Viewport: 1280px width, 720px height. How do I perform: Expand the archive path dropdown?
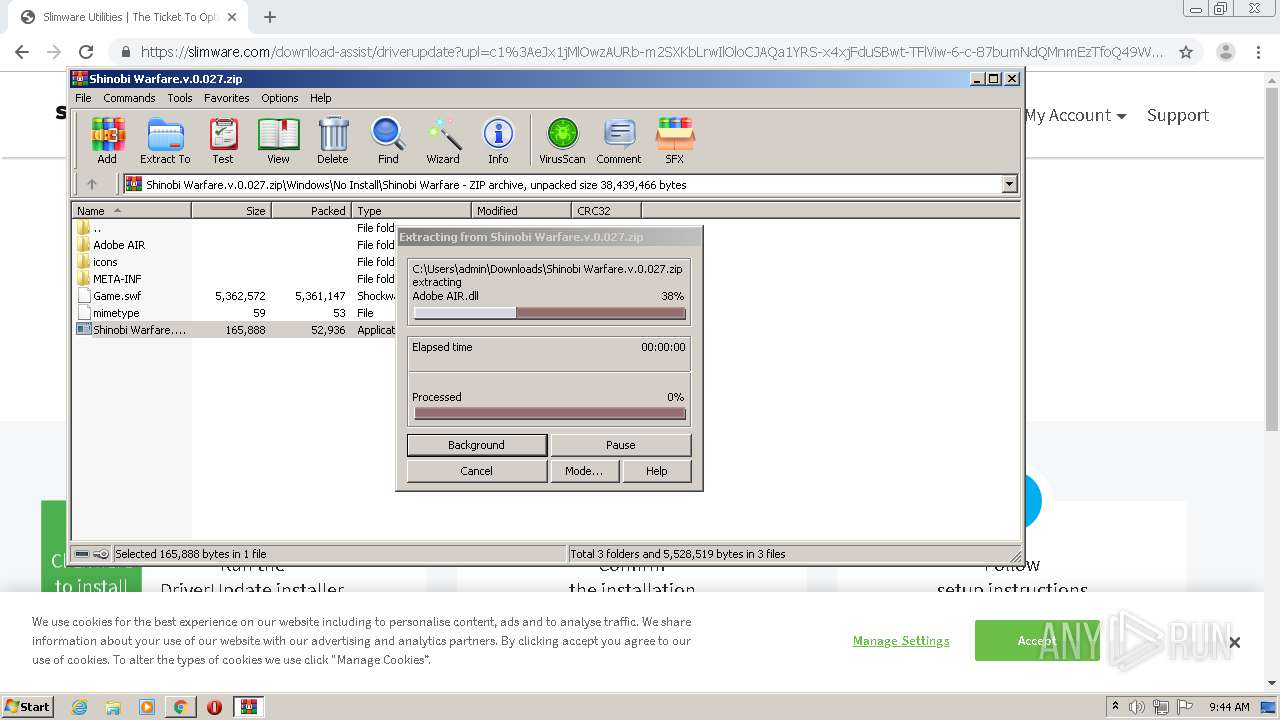click(x=1009, y=184)
